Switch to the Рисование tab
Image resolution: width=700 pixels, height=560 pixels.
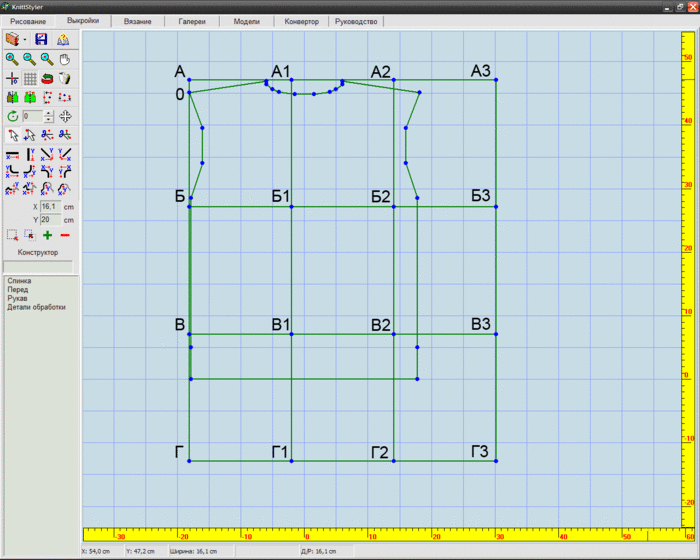[x=28, y=21]
